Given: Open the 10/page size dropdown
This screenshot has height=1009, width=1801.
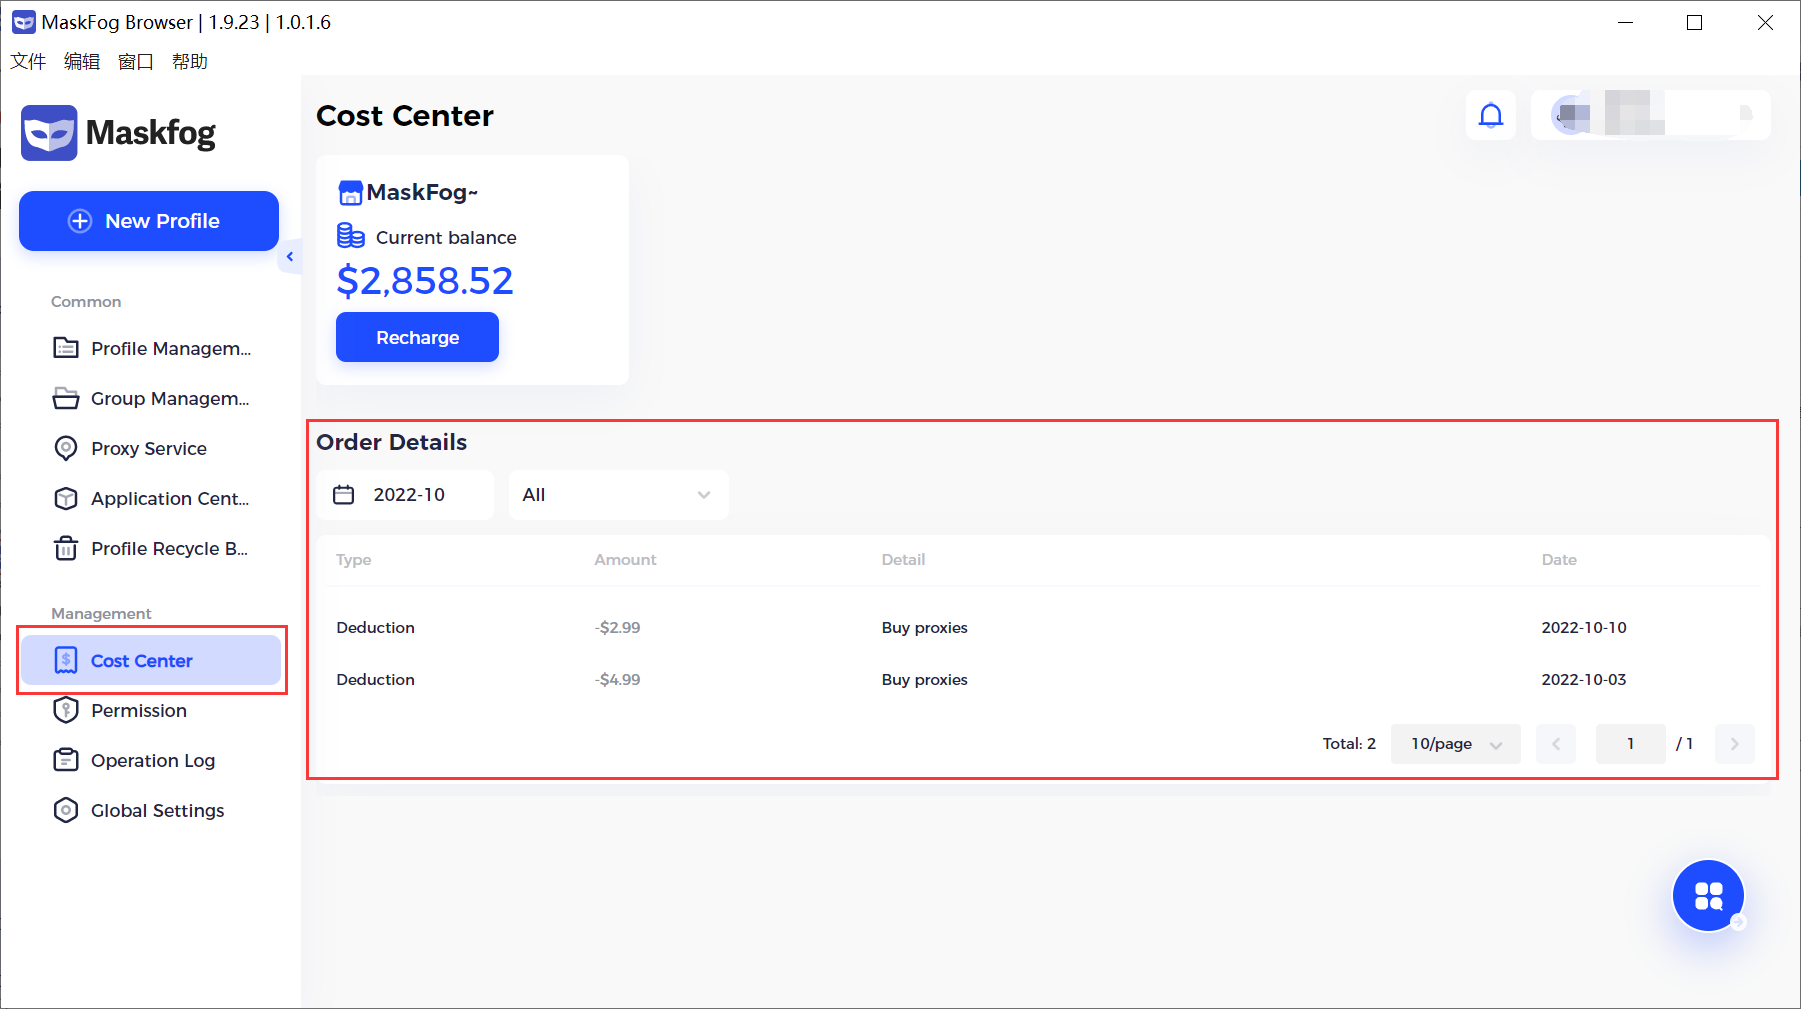Looking at the screenshot, I should coord(1456,744).
